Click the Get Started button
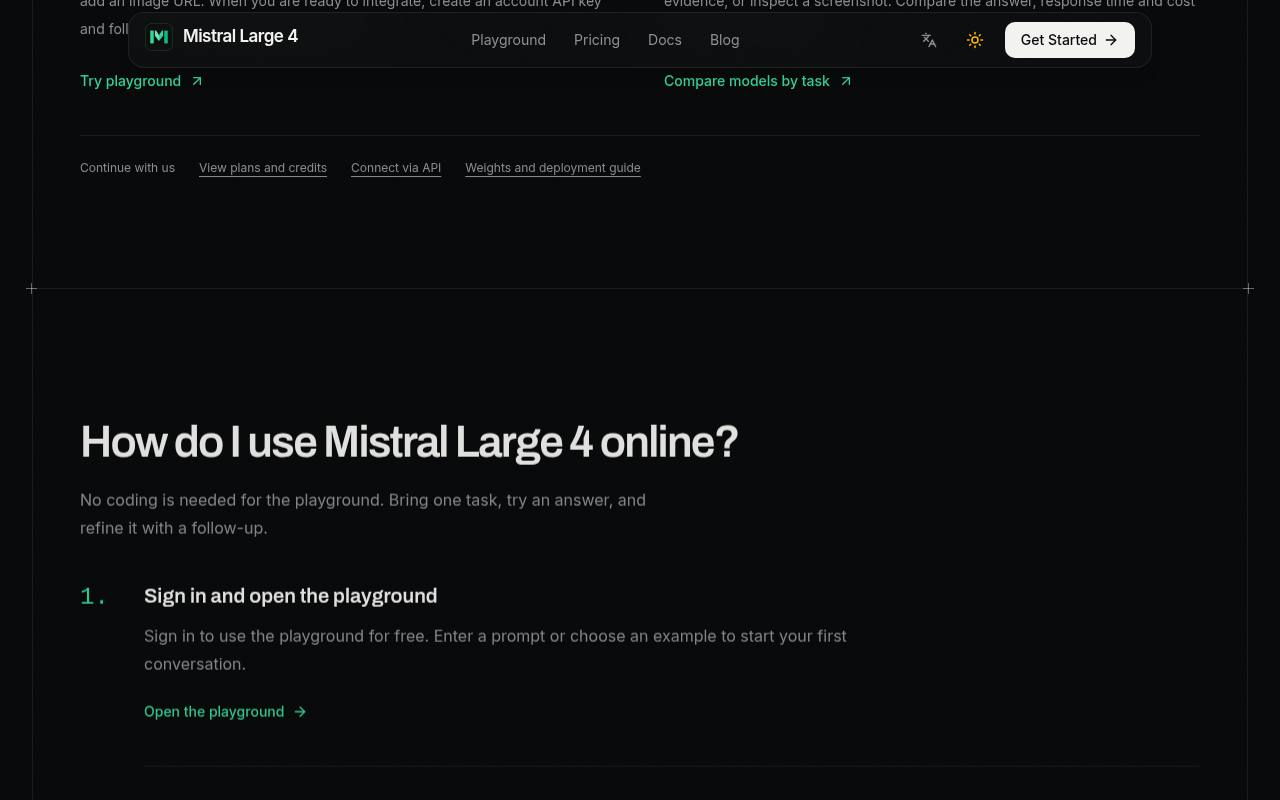Screen dimensions: 1280x800 click(x=1070, y=40)
